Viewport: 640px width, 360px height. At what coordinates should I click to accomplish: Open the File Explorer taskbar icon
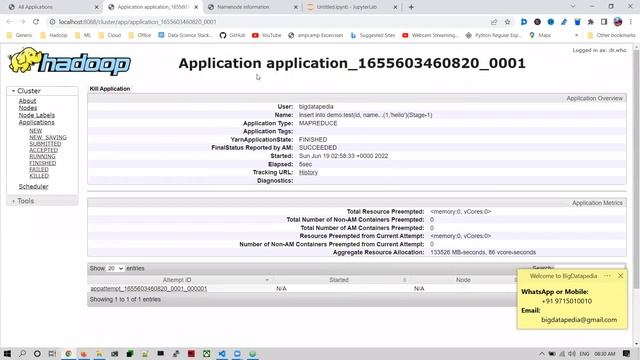99,353
